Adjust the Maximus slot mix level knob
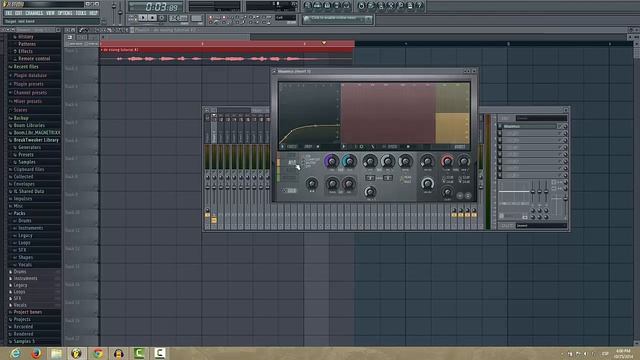 [x=565, y=127]
